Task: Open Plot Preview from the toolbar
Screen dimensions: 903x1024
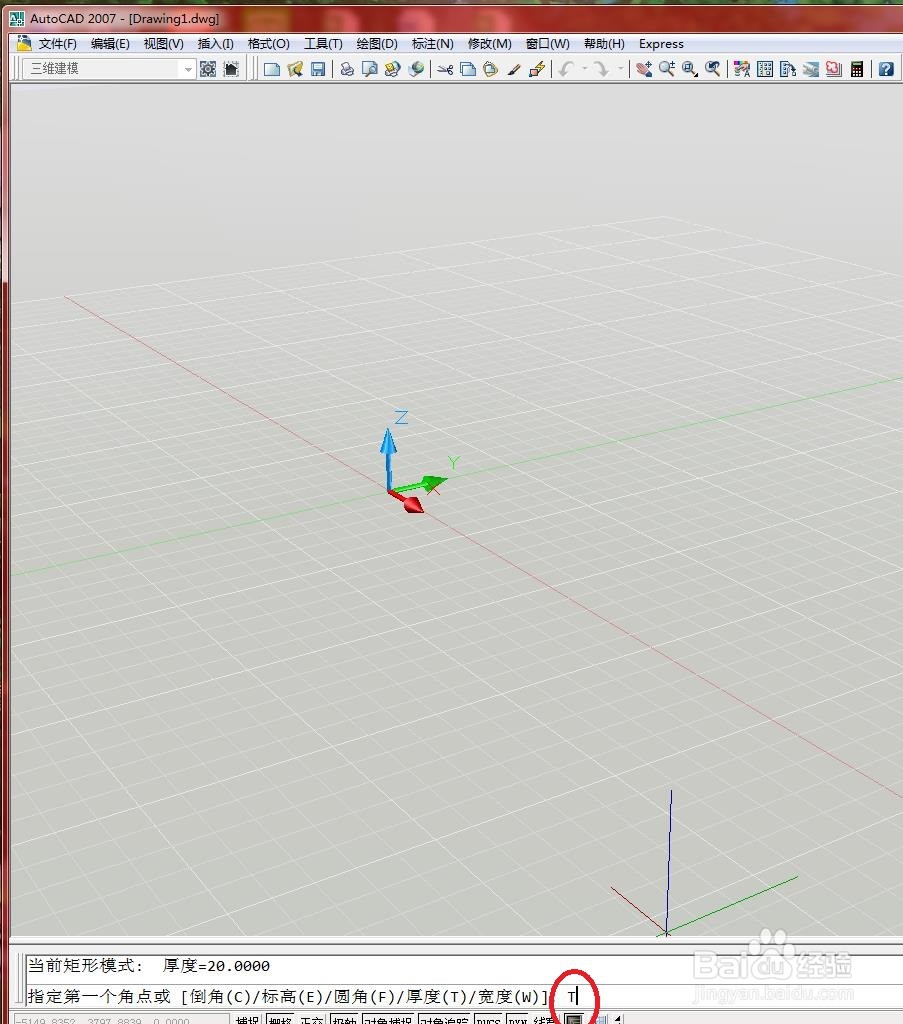Action: pyautogui.click(x=370, y=69)
